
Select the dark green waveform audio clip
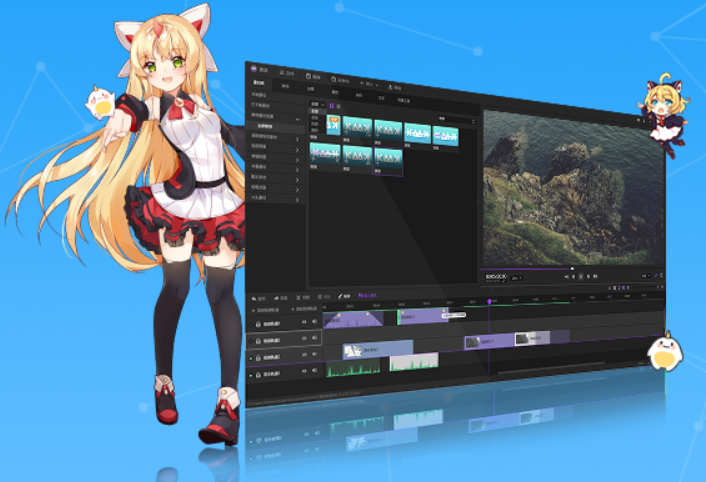click(353, 369)
